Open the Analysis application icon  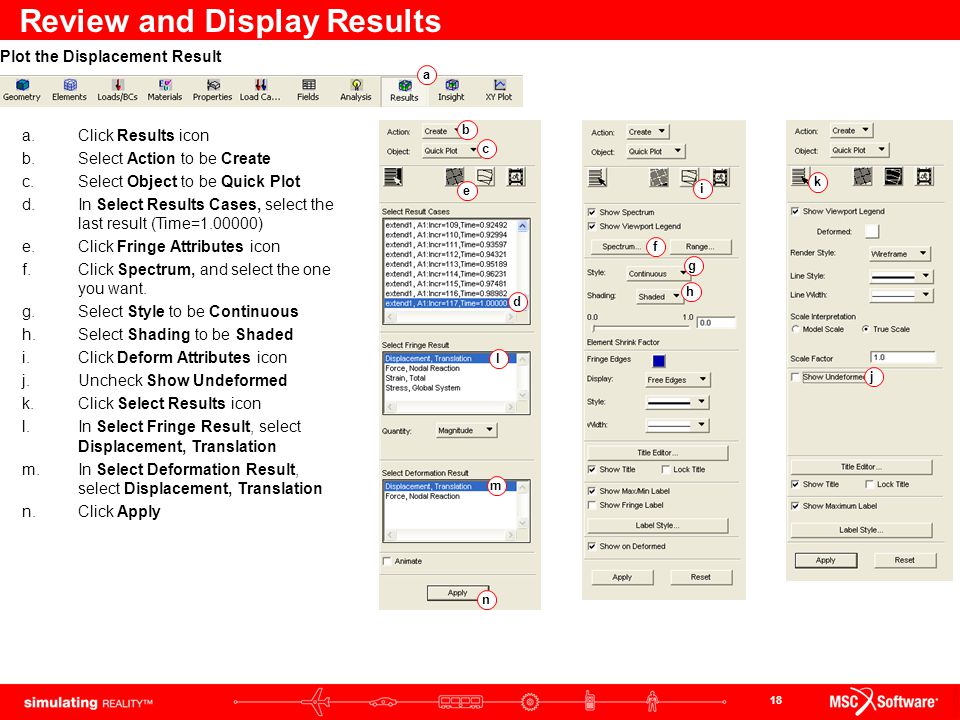pyautogui.click(x=356, y=91)
